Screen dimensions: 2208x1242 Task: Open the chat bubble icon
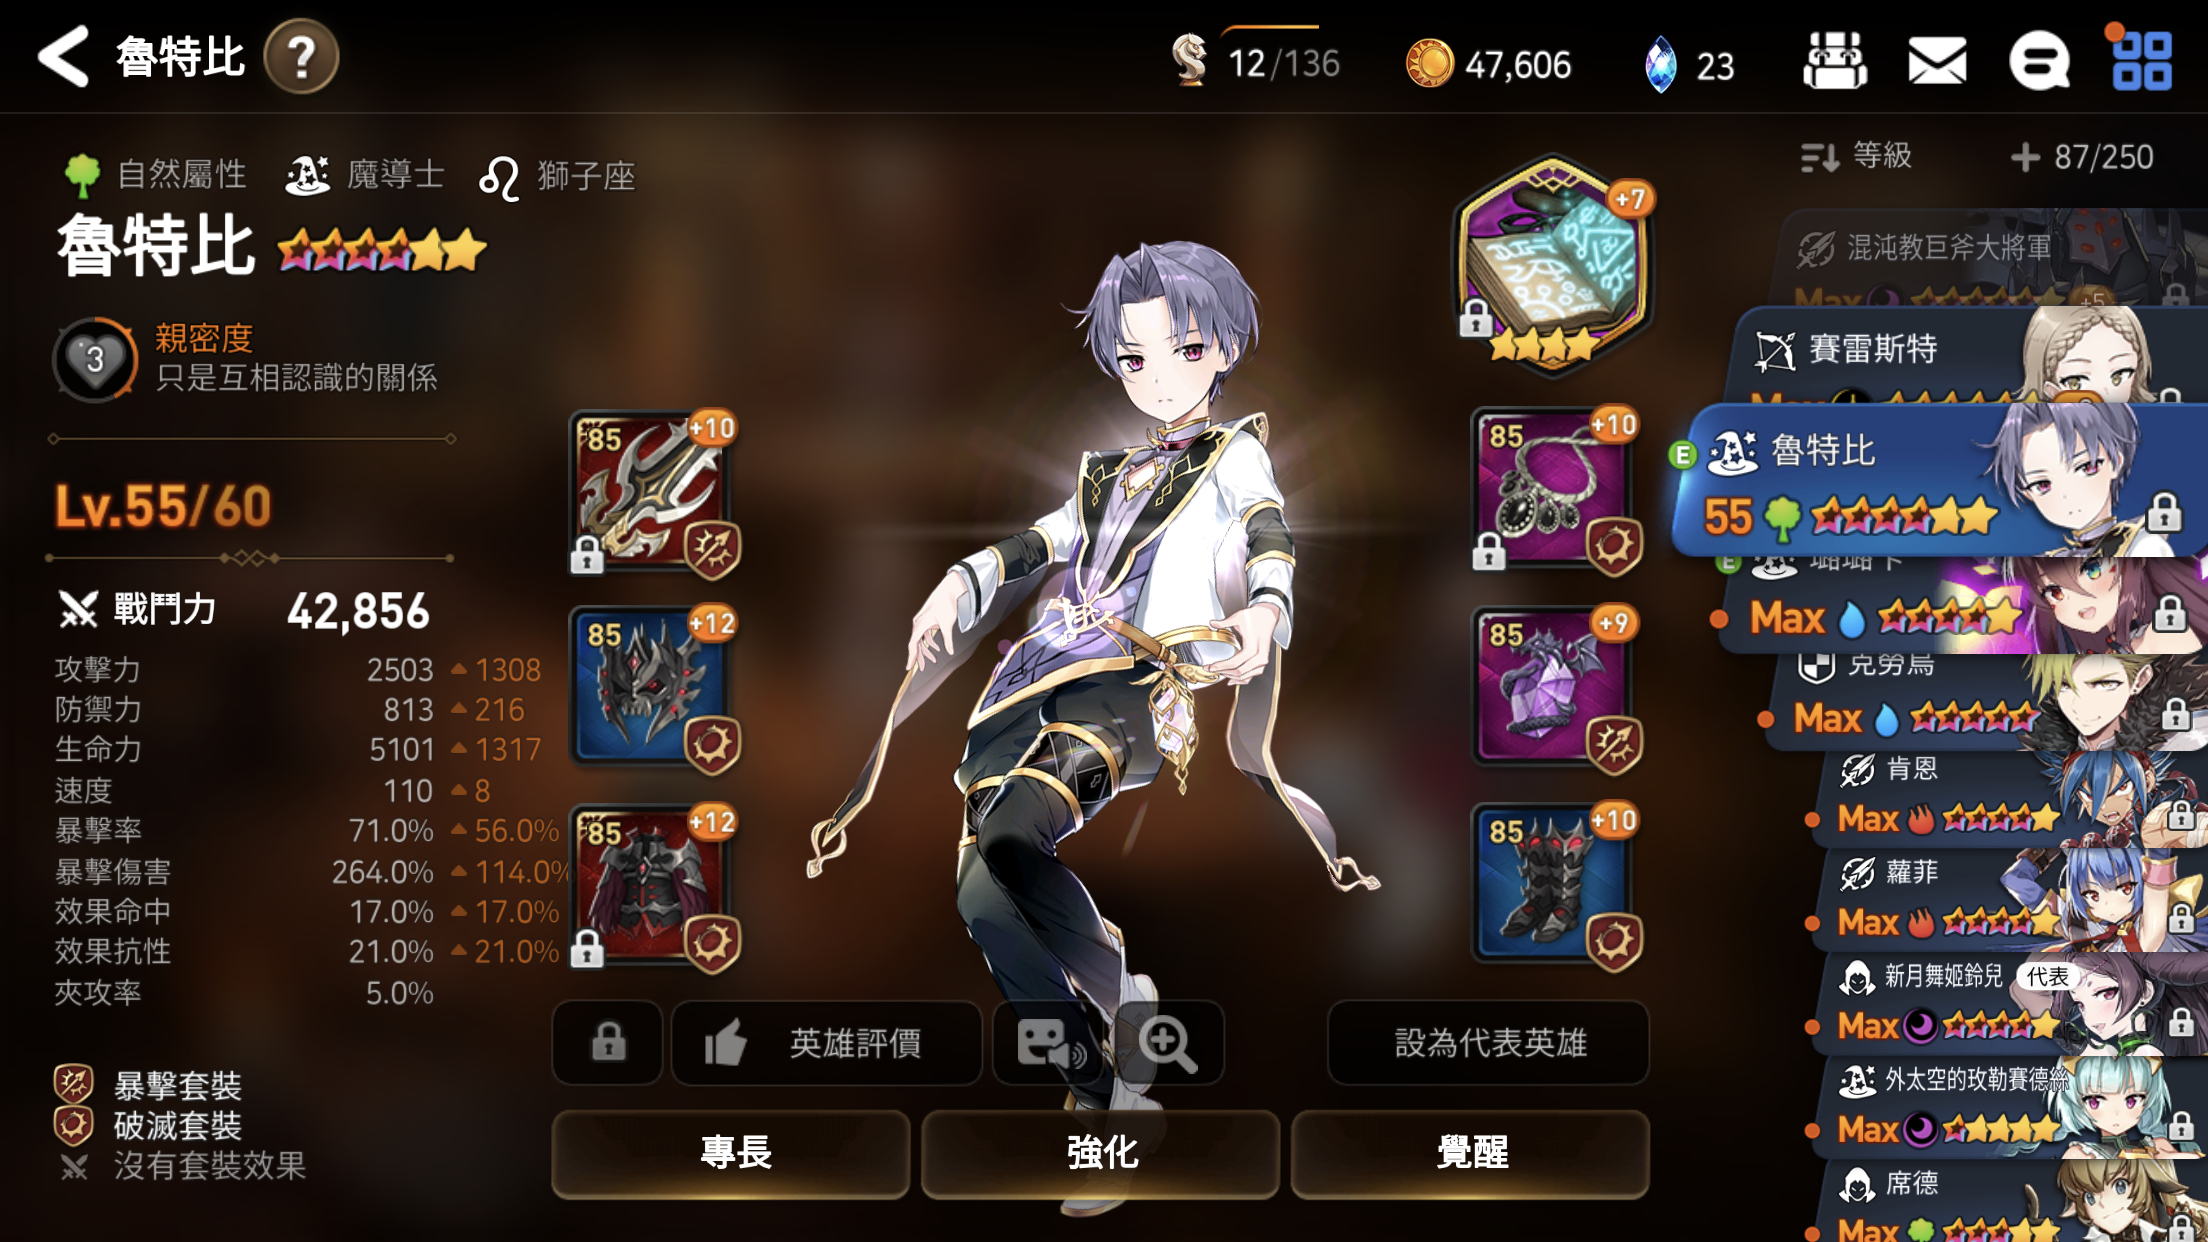[2038, 61]
